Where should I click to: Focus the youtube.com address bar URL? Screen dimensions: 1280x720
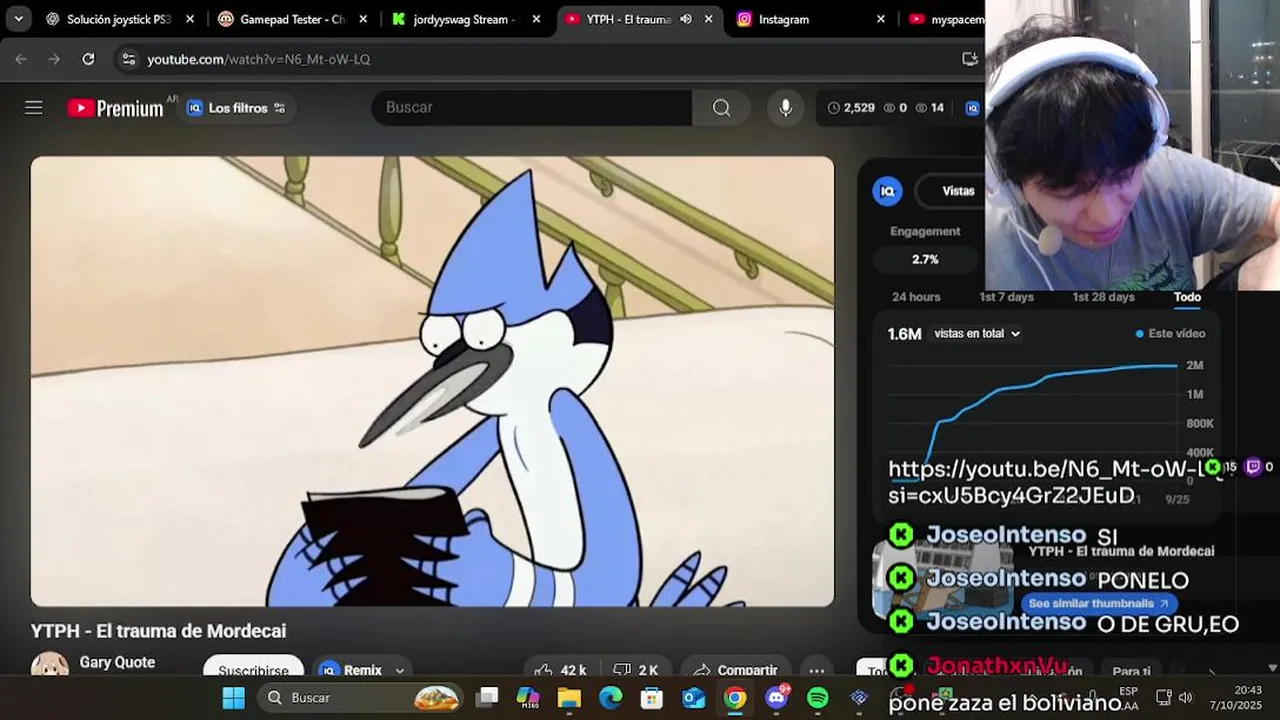coord(259,59)
